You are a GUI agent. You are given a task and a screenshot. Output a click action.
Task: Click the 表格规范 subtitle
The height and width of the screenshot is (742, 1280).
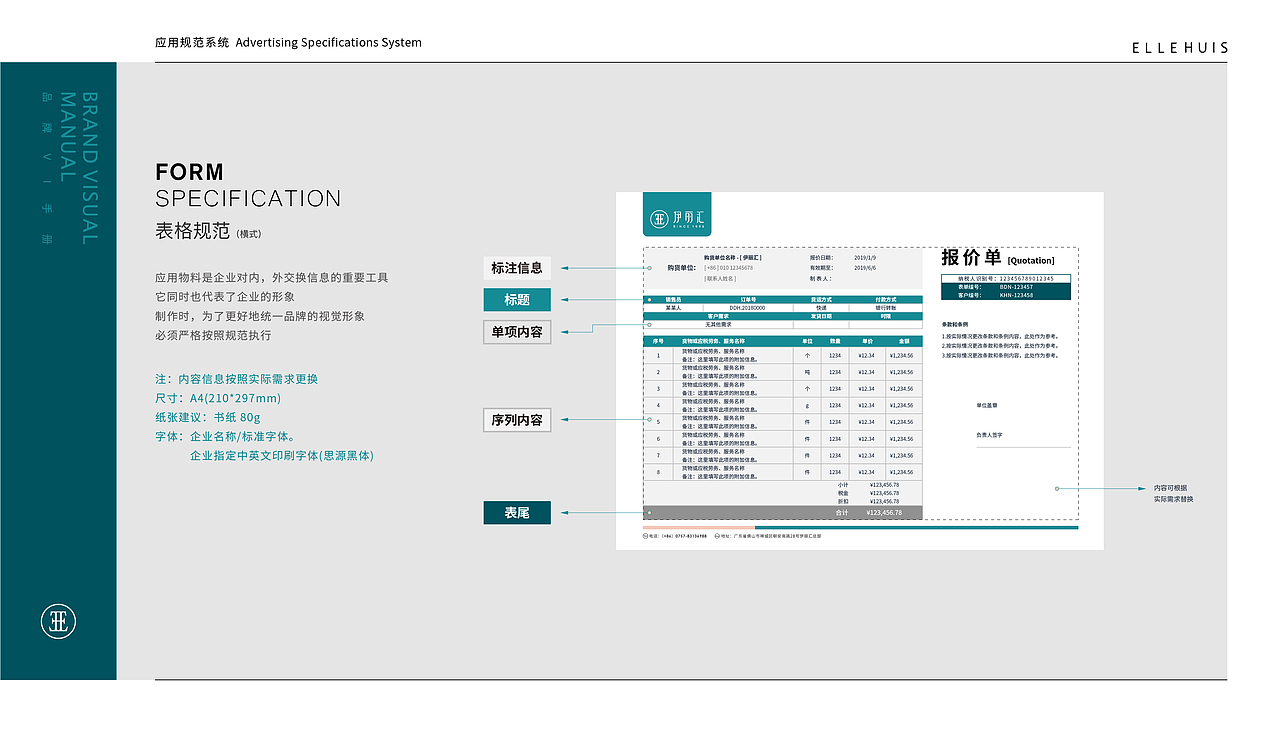pyautogui.click(x=192, y=232)
